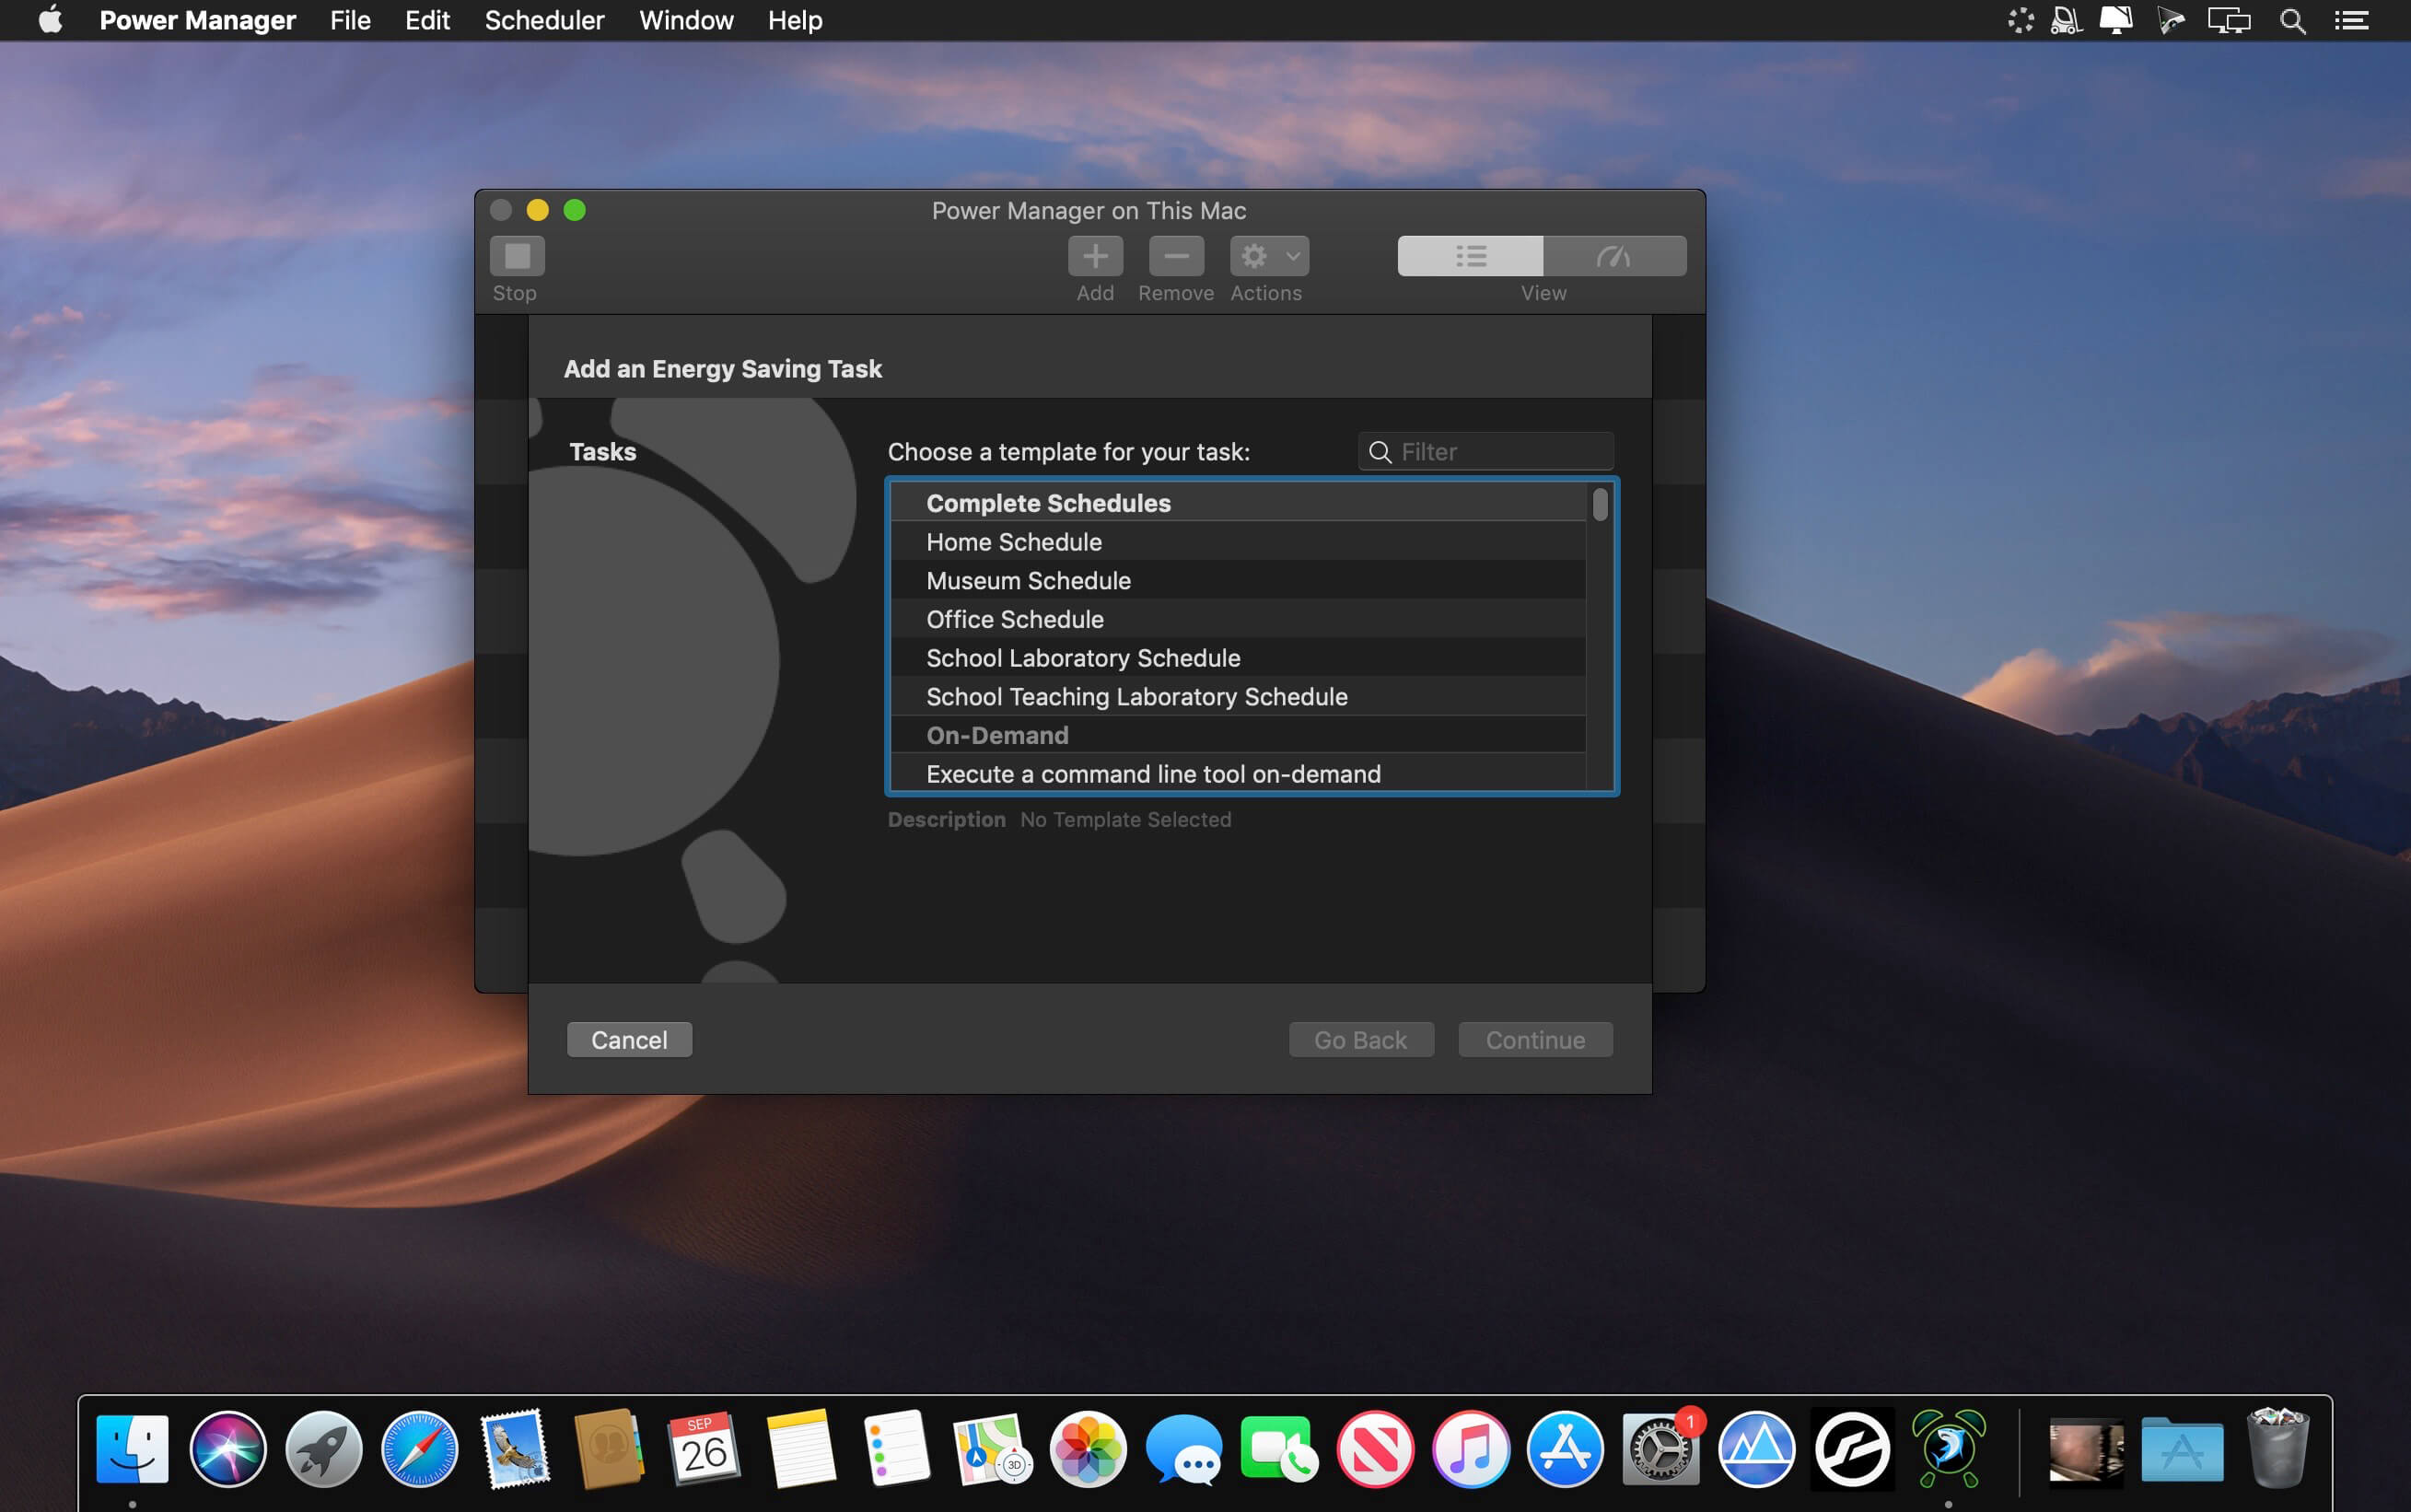
Task: Open the Power Manager alarm clock dock icon
Action: 1947,1448
